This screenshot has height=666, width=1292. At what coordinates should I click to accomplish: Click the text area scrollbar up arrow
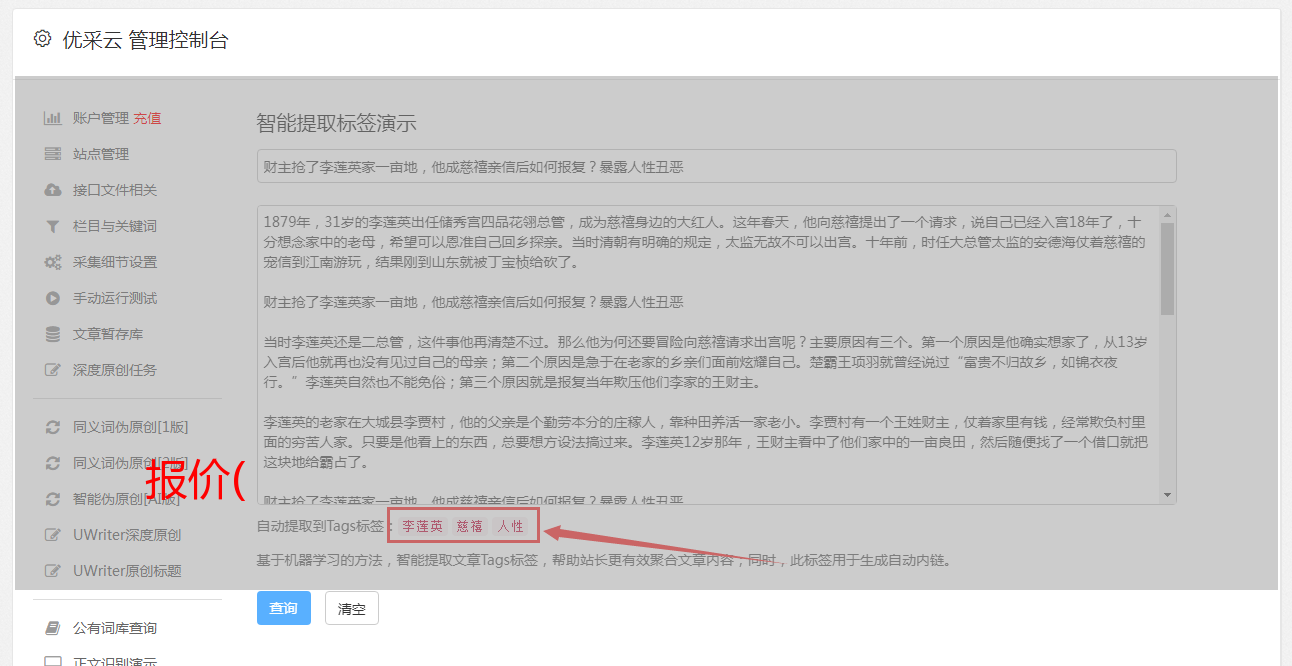point(1167,214)
